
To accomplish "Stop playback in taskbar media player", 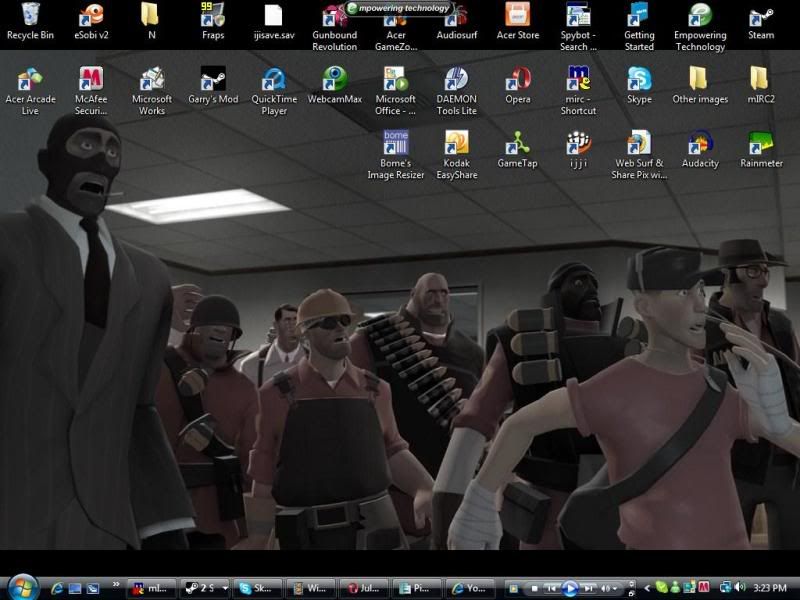I will (x=535, y=588).
